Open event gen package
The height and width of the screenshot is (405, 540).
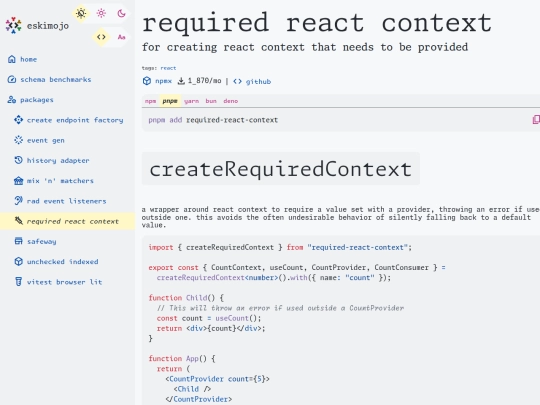click(x=45, y=141)
